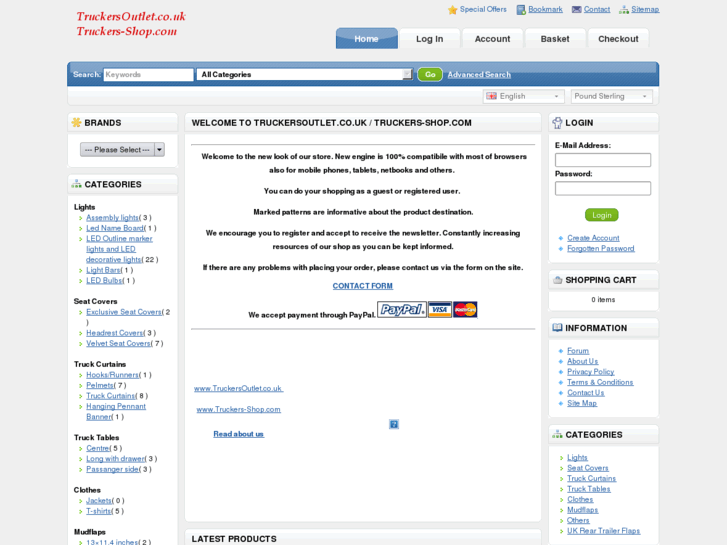
Task: Click the E-Mail Address input field
Action: click(603, 160)
